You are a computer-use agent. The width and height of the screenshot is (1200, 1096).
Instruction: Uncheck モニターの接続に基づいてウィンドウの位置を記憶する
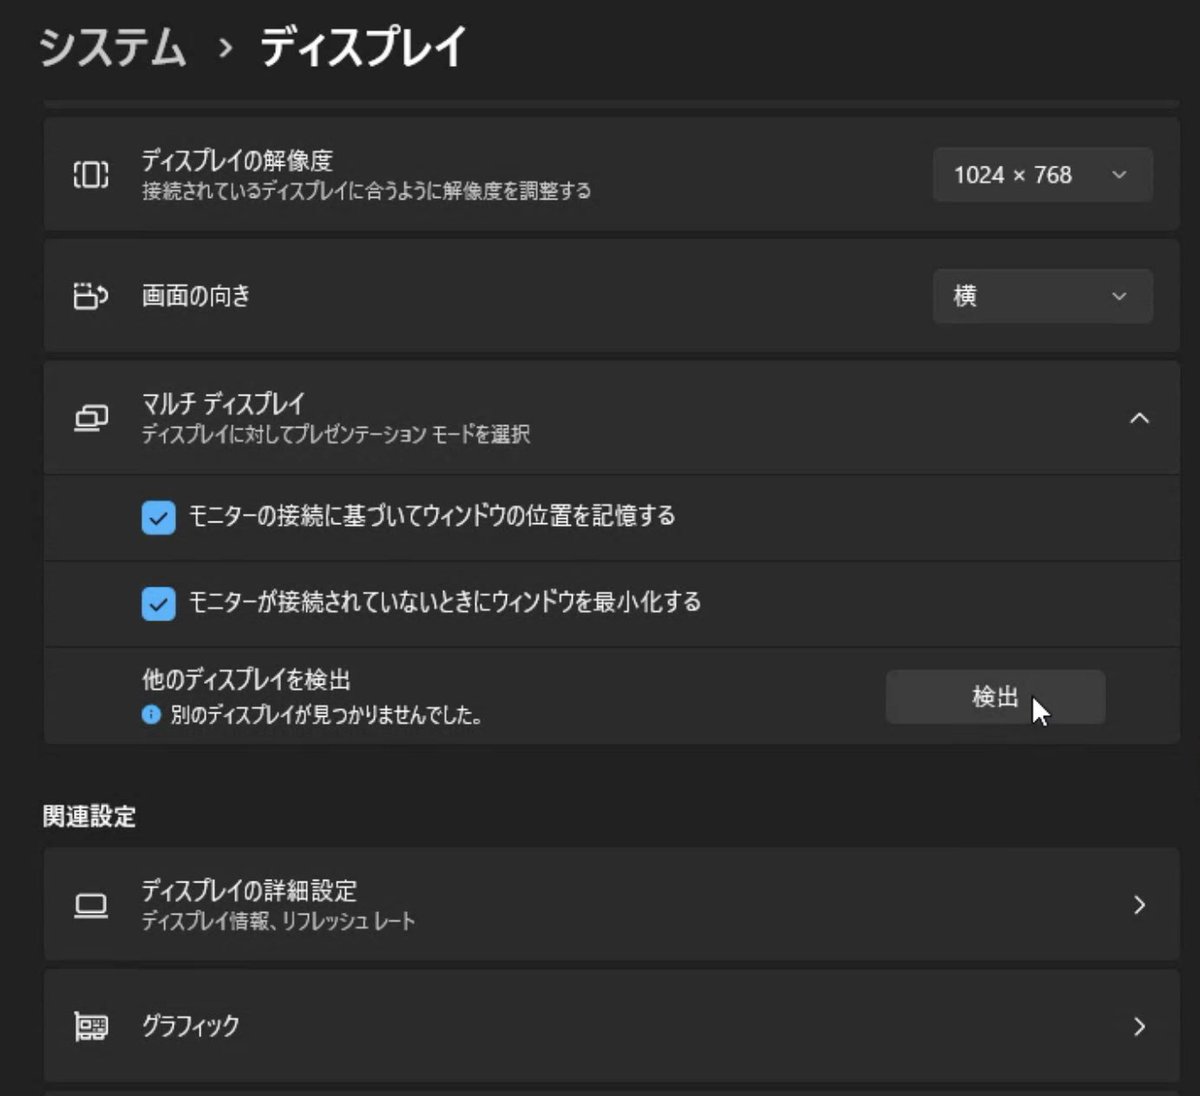click(158, 517)
